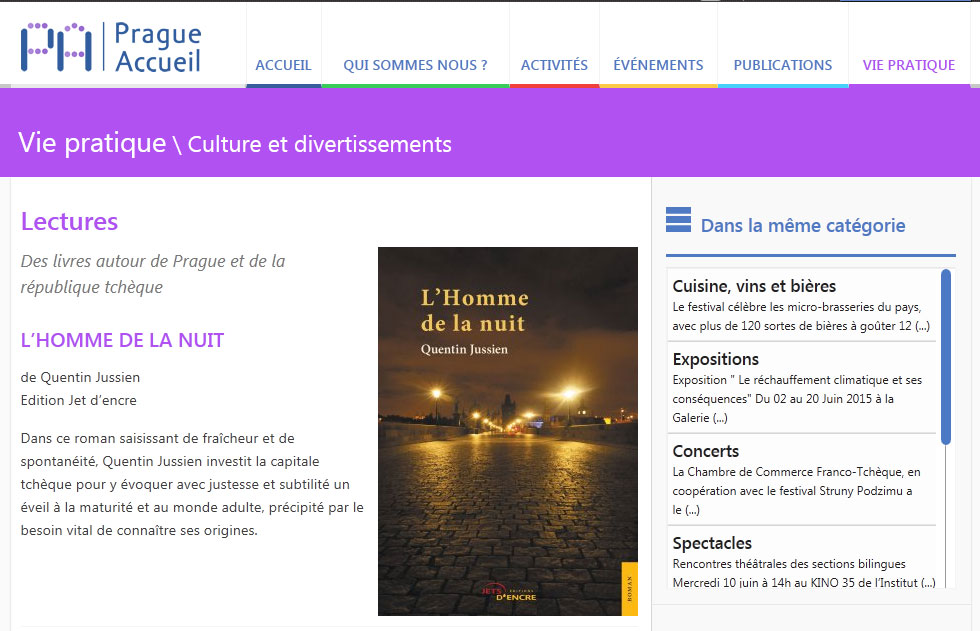
Task: Click the text 'Le réchauffement climatique' description
Action: pyautogui.click(x=798, y=399)
